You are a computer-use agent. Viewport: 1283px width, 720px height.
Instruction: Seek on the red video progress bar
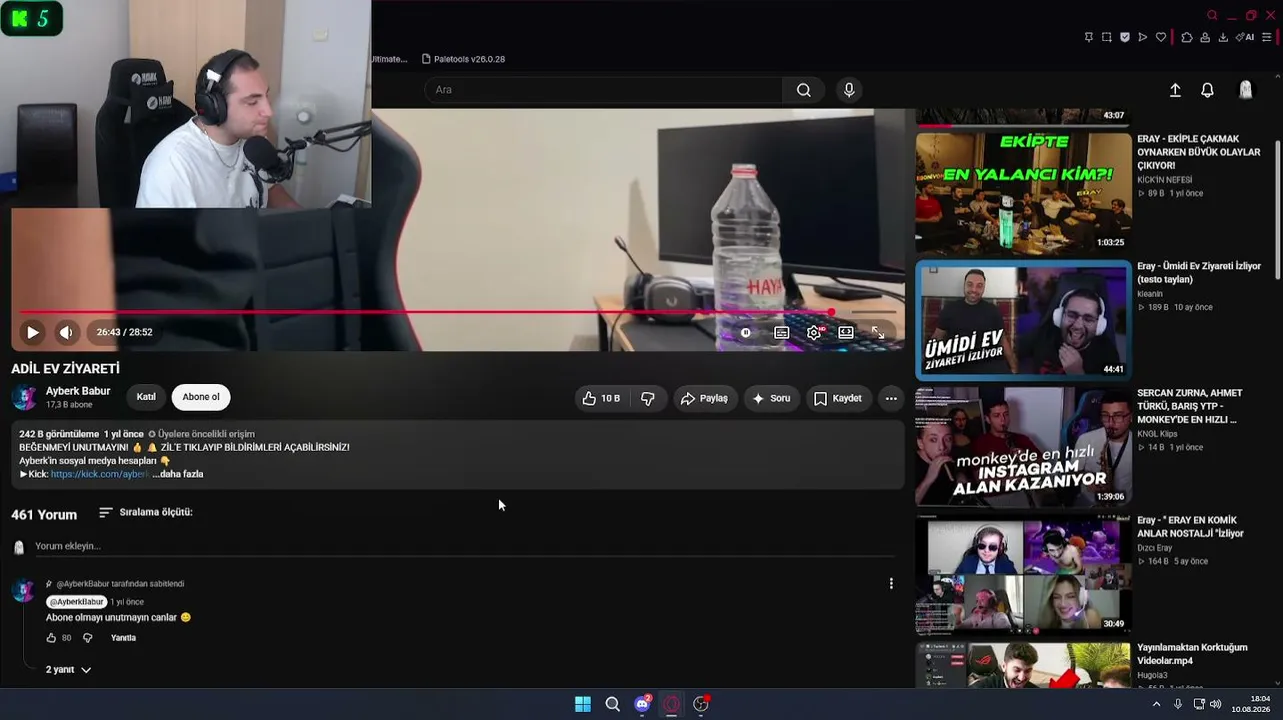(x=457, y=312)
